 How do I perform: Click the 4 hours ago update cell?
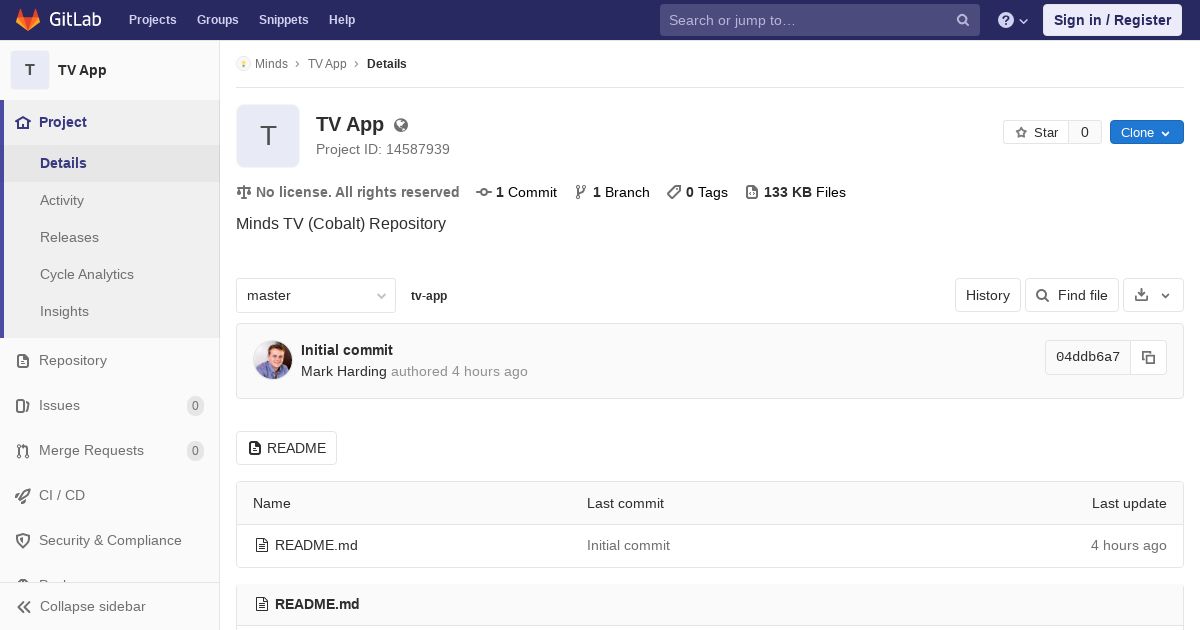point(1129,546)
